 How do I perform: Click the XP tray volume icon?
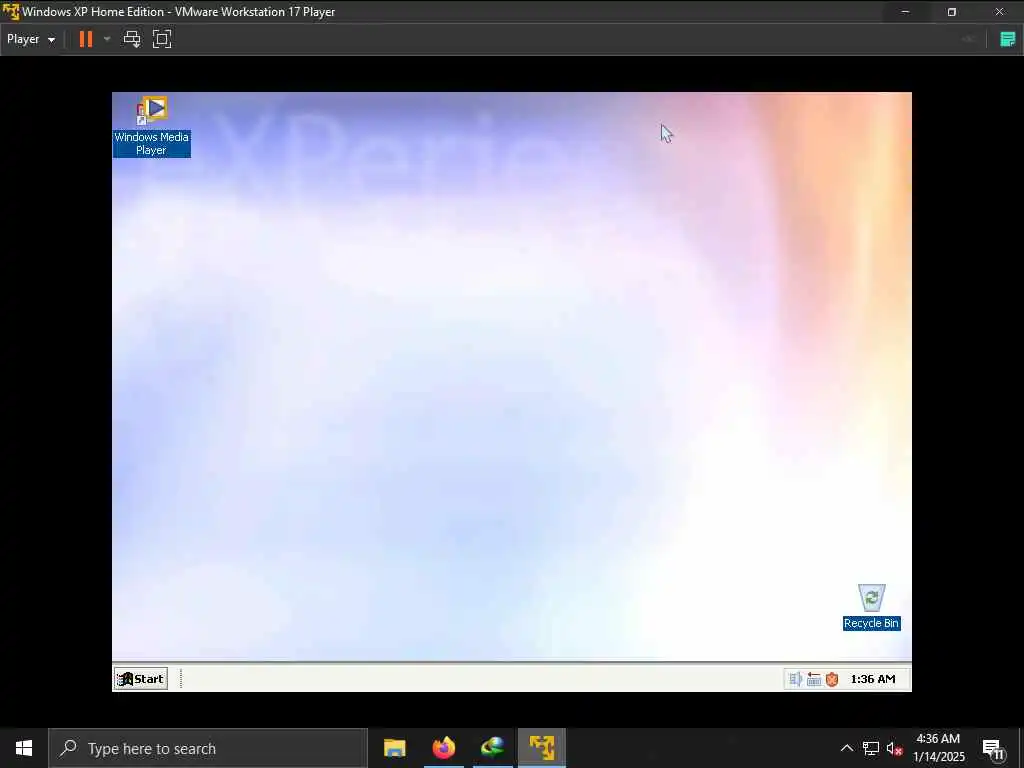(x=795, y=679)
